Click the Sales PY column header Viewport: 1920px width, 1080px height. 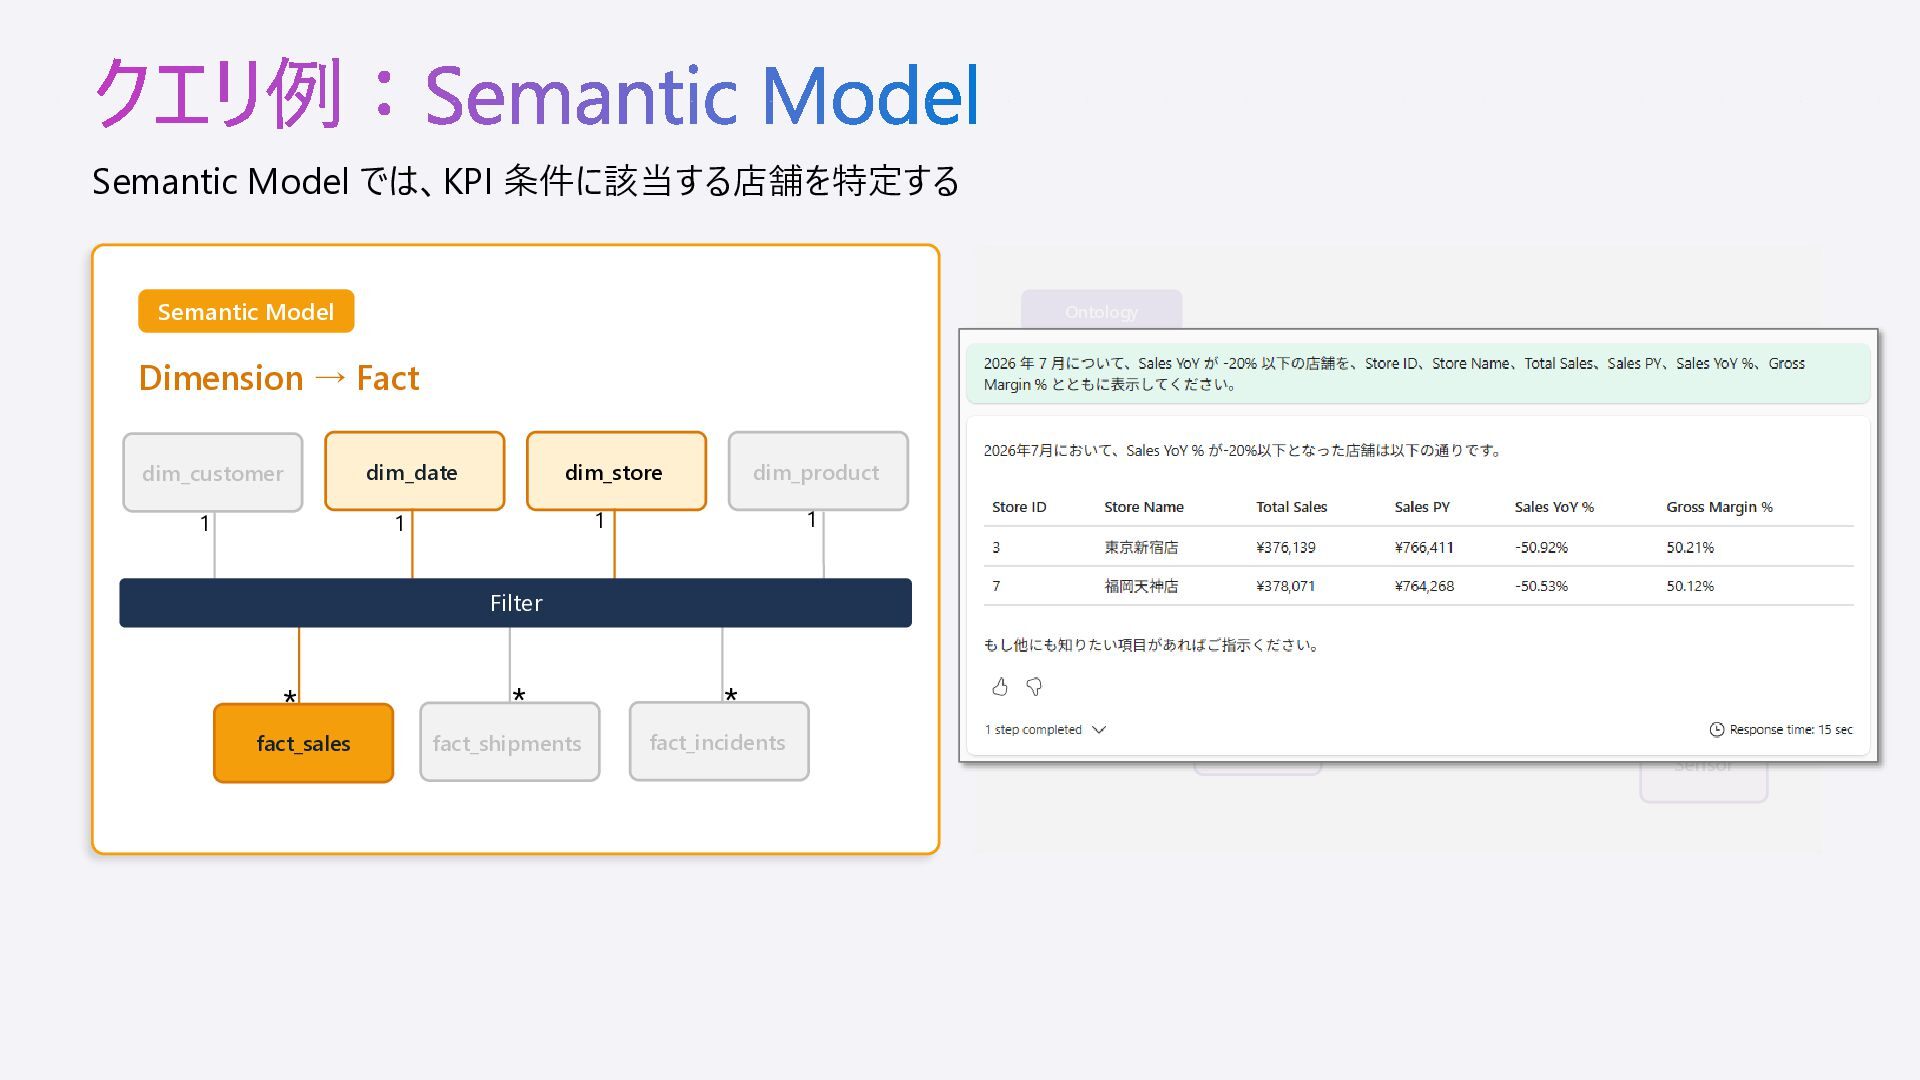point(1421,507)
